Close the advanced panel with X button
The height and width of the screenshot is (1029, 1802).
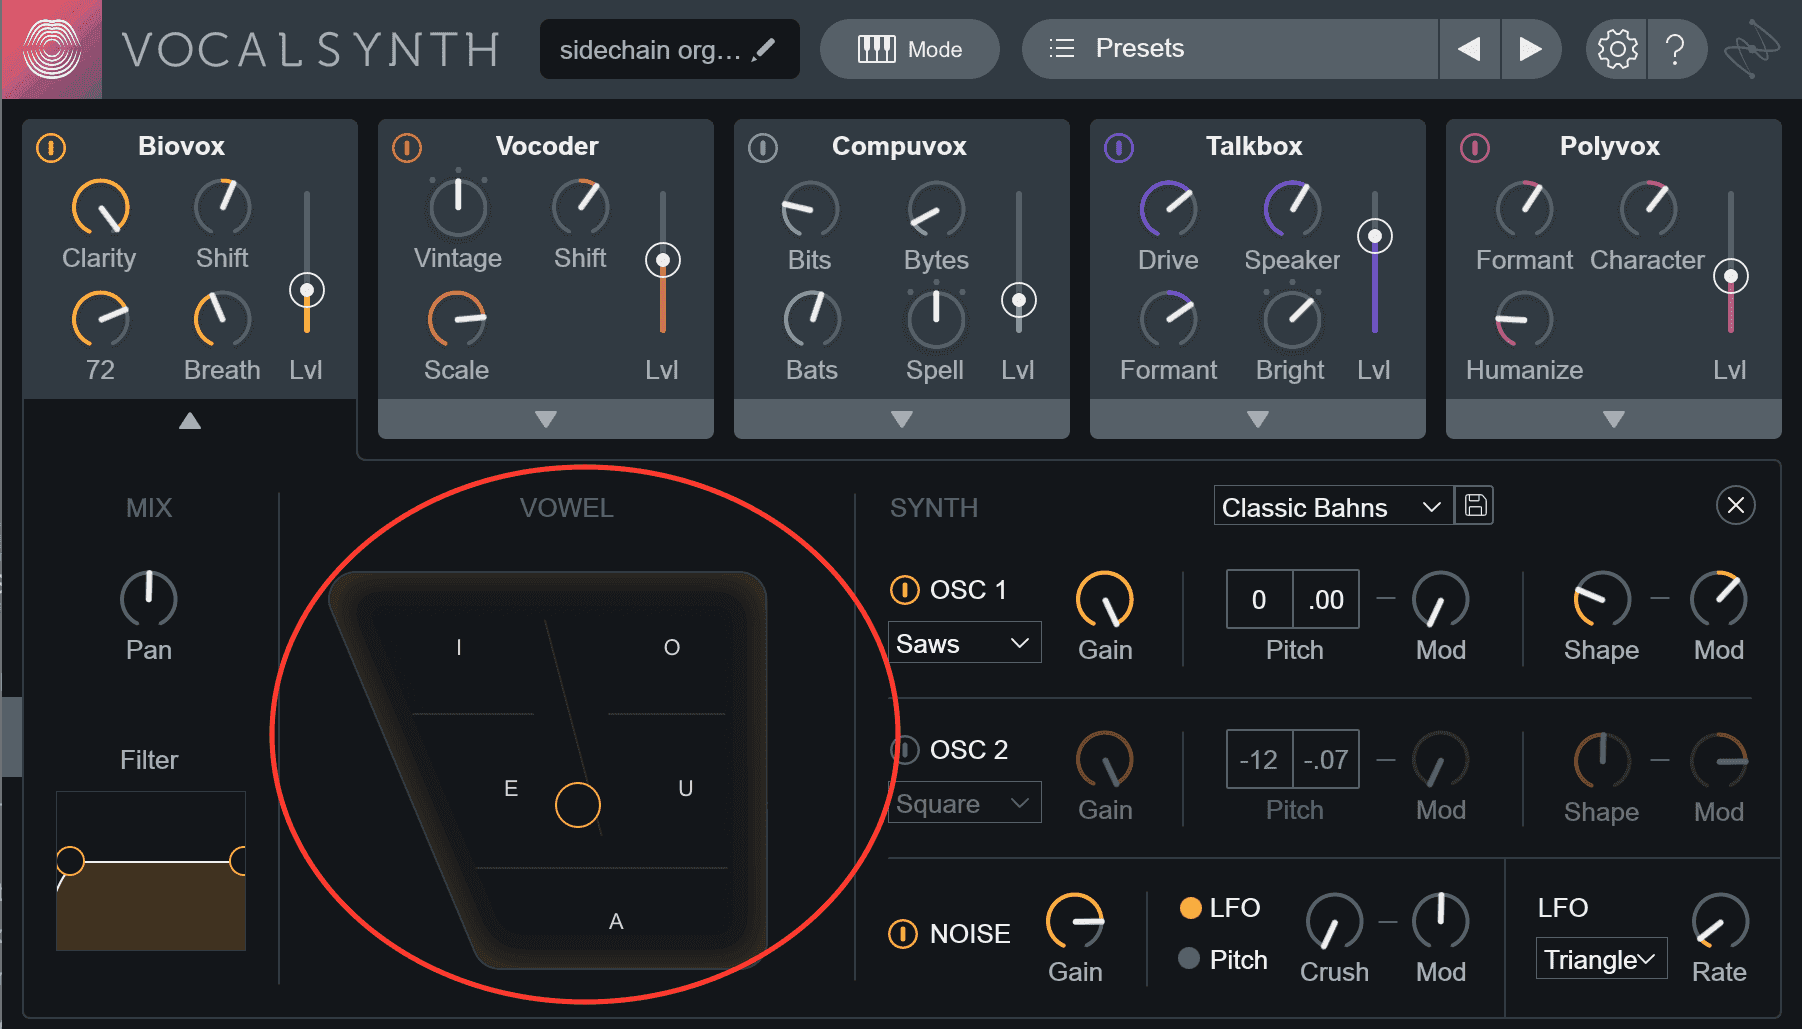click(1736, 506)
